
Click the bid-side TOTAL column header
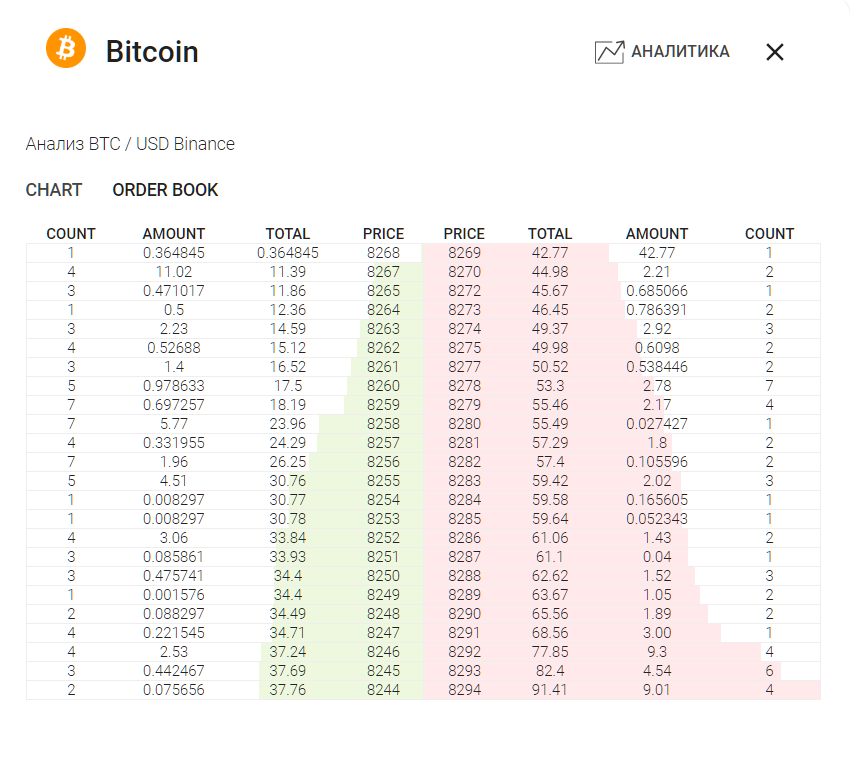(288, 234)
